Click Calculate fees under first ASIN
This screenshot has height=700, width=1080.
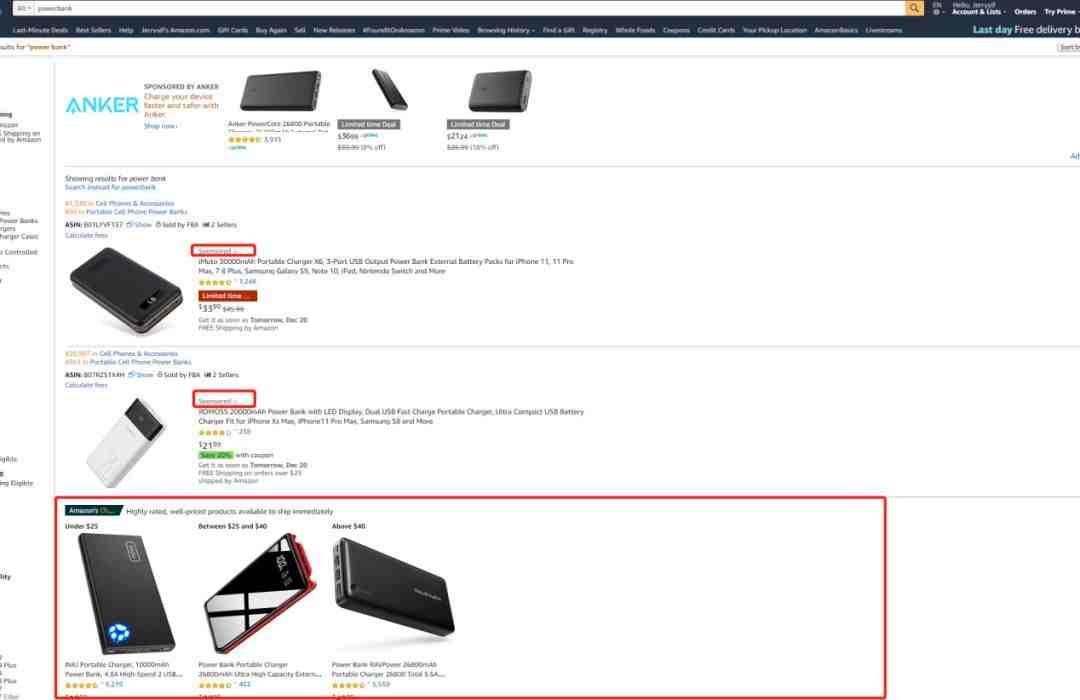click(86, 236)
